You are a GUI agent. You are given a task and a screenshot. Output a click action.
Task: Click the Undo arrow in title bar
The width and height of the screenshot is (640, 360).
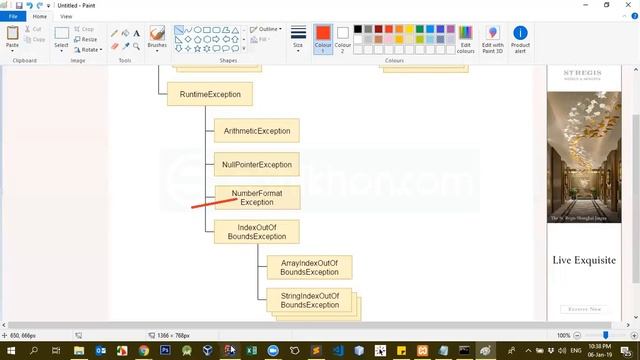tap(29, 6)
